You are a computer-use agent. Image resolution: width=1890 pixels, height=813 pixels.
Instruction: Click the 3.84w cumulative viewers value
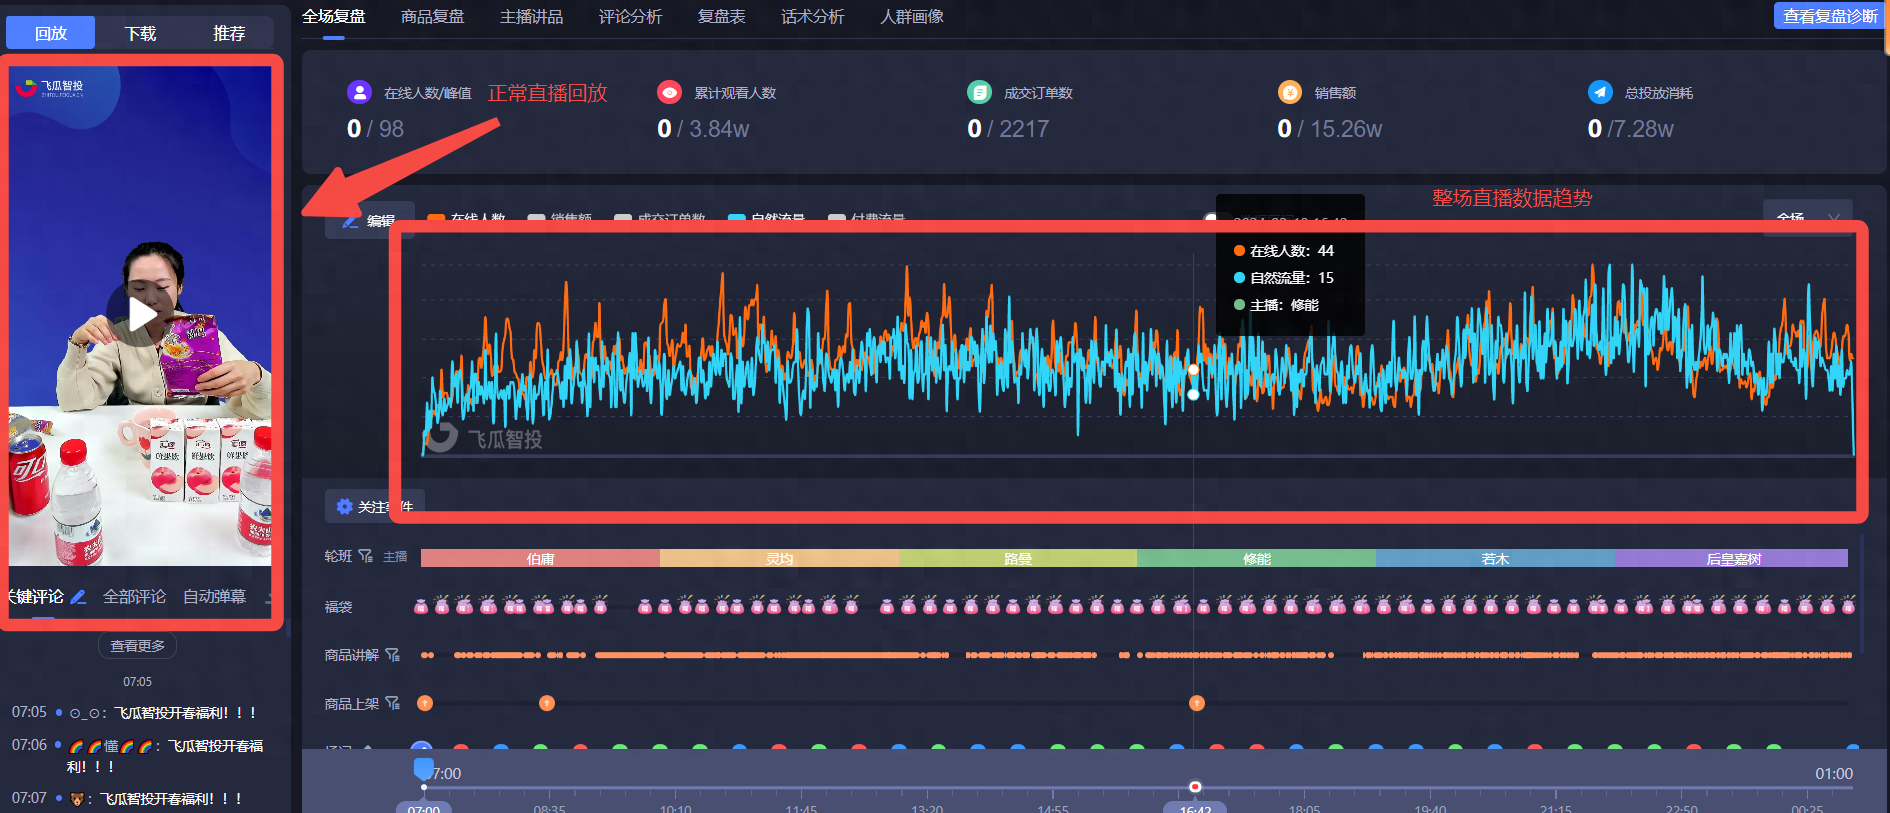click(x=719, y=129)
